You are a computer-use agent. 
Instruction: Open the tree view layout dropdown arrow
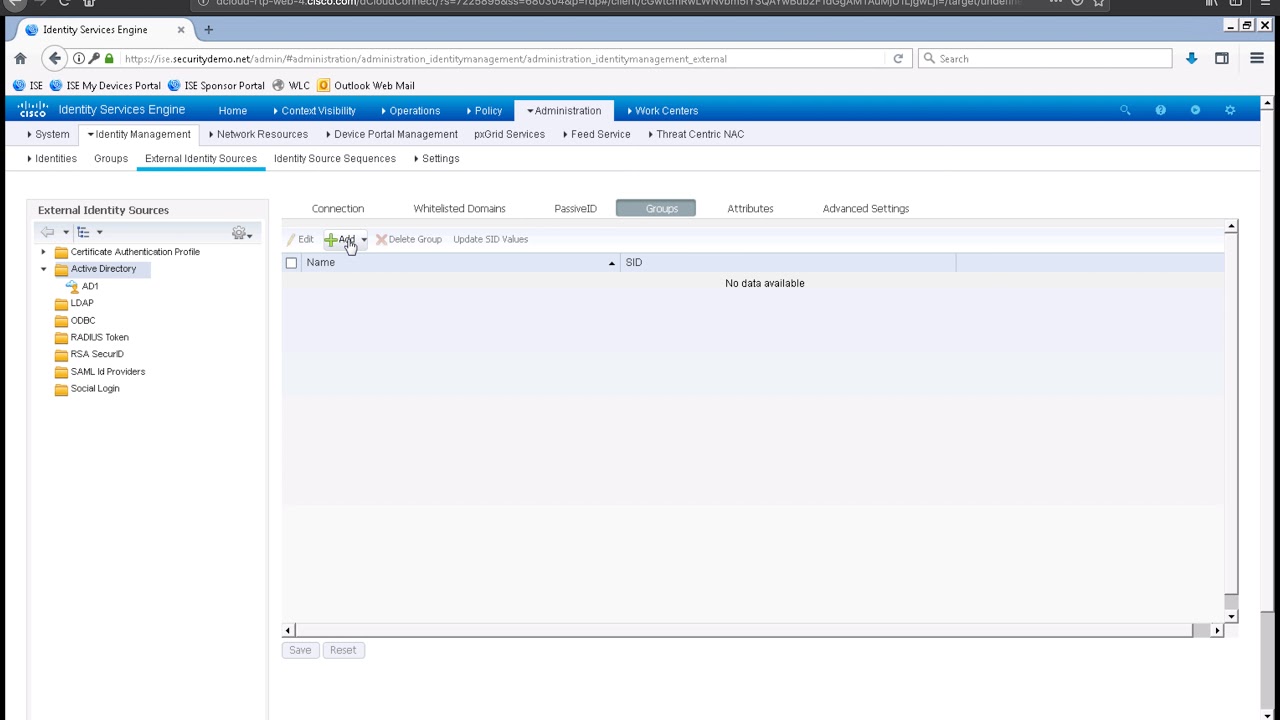[x=99, y=232]
